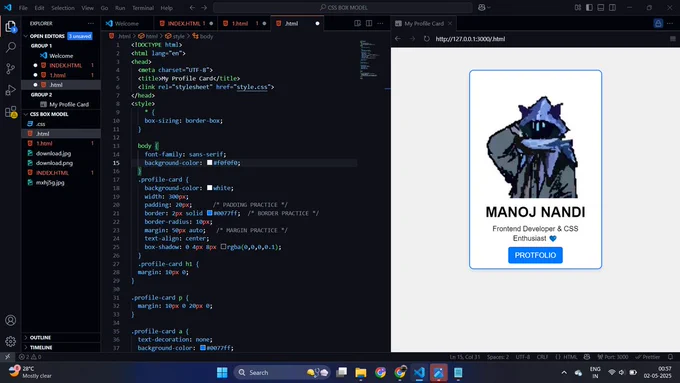Open the Explorer view in activity bar

pos(10,27)
